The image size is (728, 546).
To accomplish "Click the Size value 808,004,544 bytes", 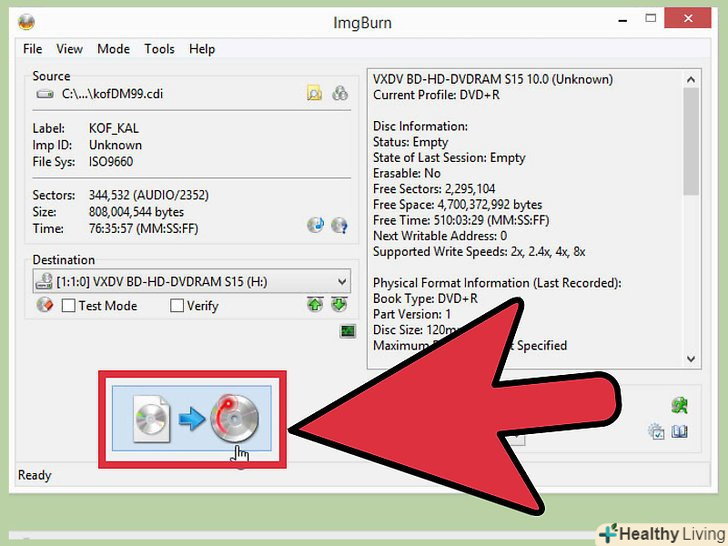I will pyautogui.click(x=136, y=212).
